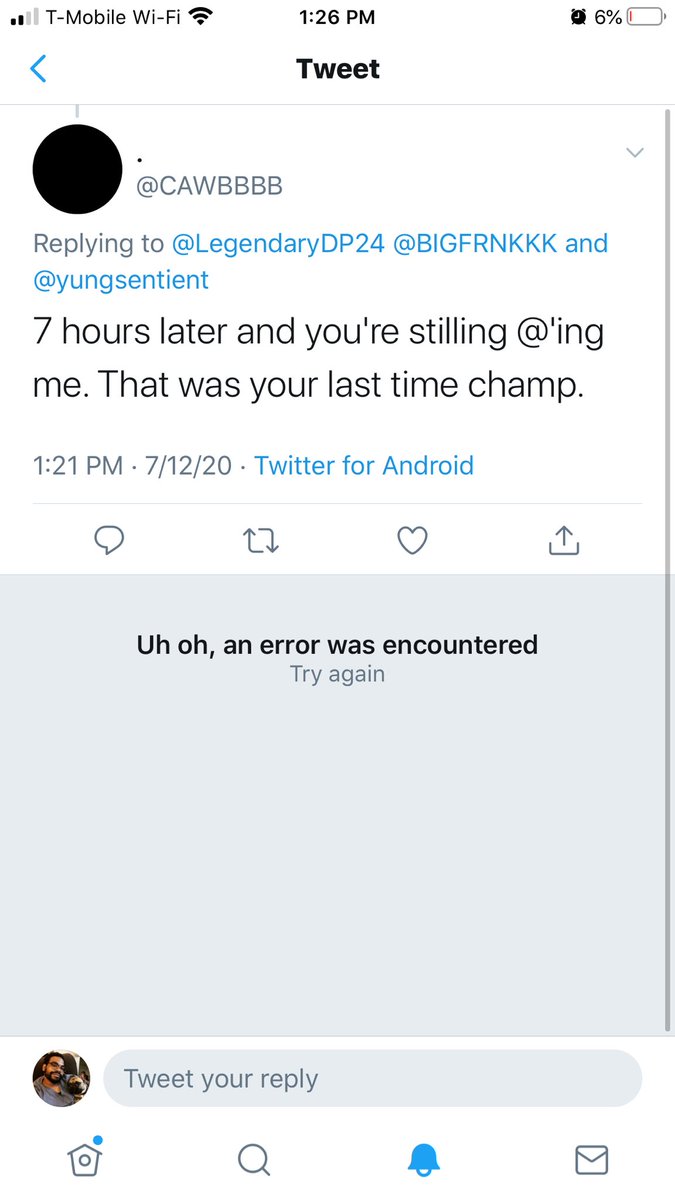Tap the Tweet your reply field

[372, 1078]
